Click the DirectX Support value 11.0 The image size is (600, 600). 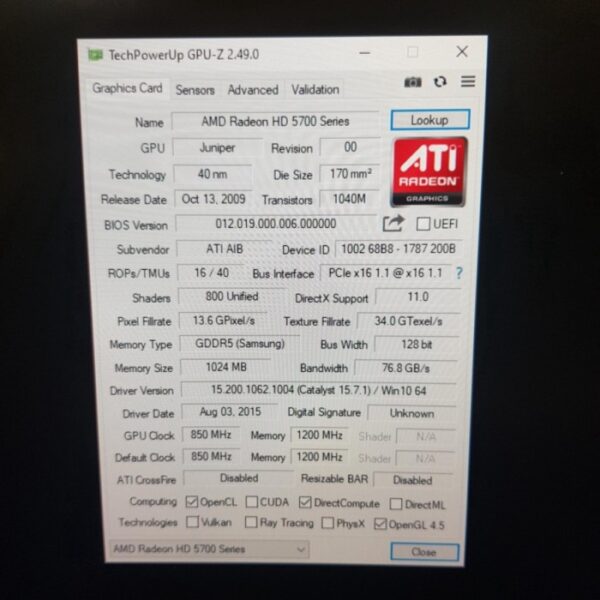point(418,297)
